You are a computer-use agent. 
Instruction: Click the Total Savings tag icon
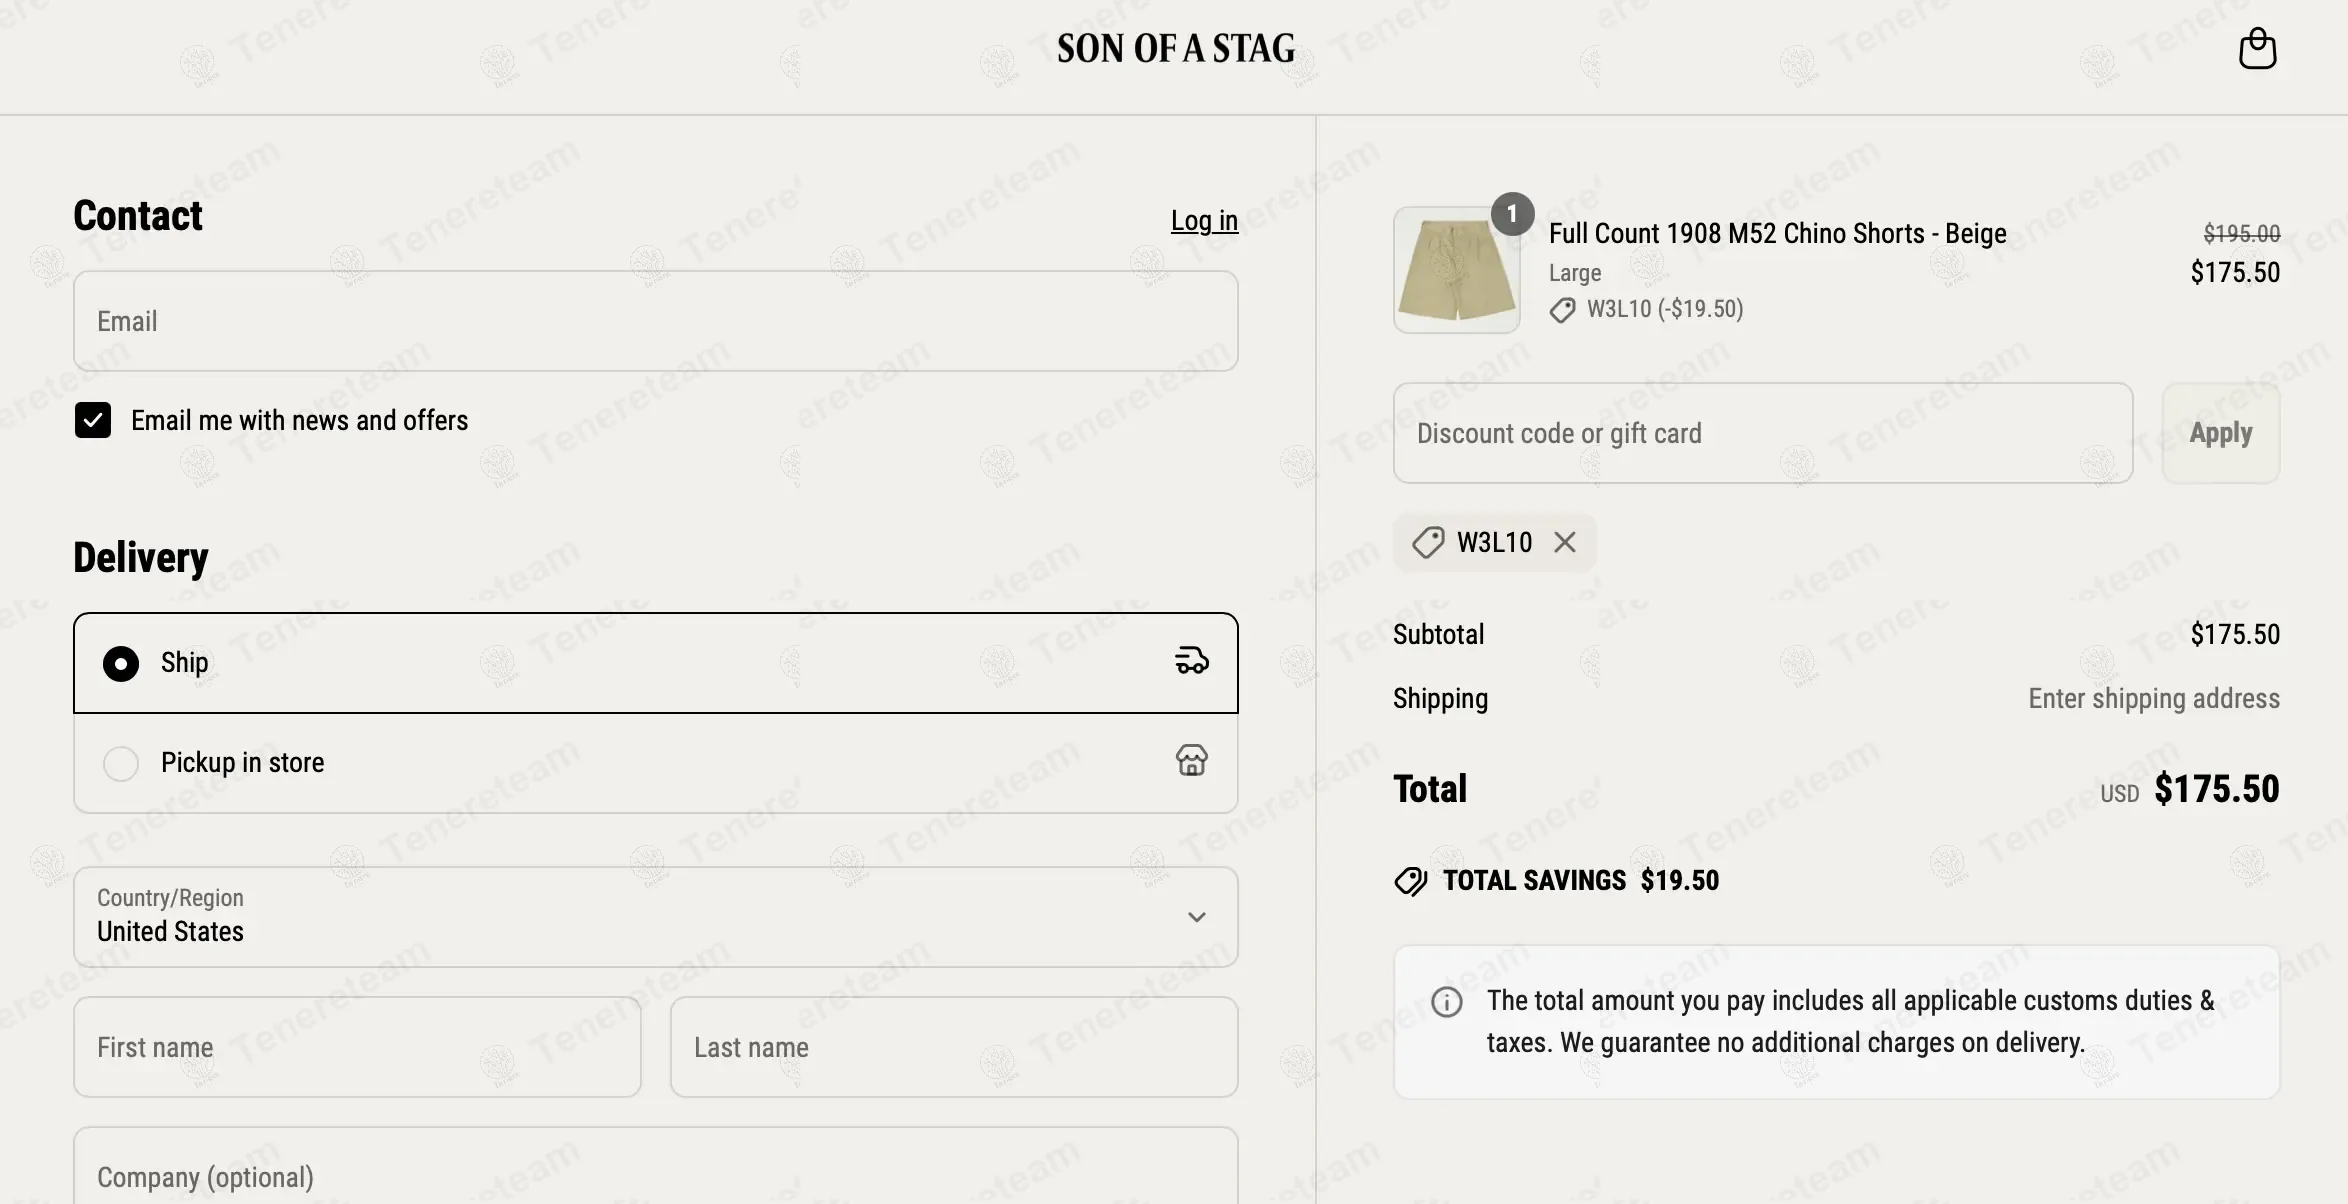[x=1411, y=881]
